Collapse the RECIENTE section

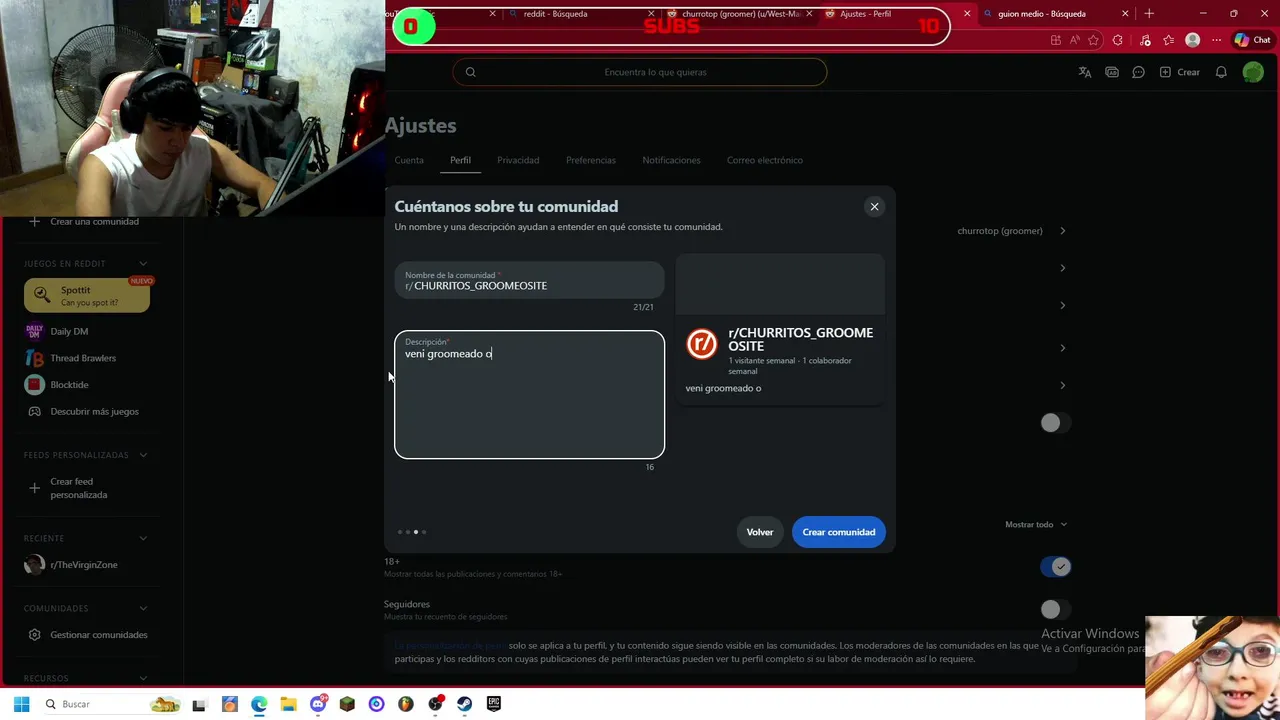tap(143, 538)
